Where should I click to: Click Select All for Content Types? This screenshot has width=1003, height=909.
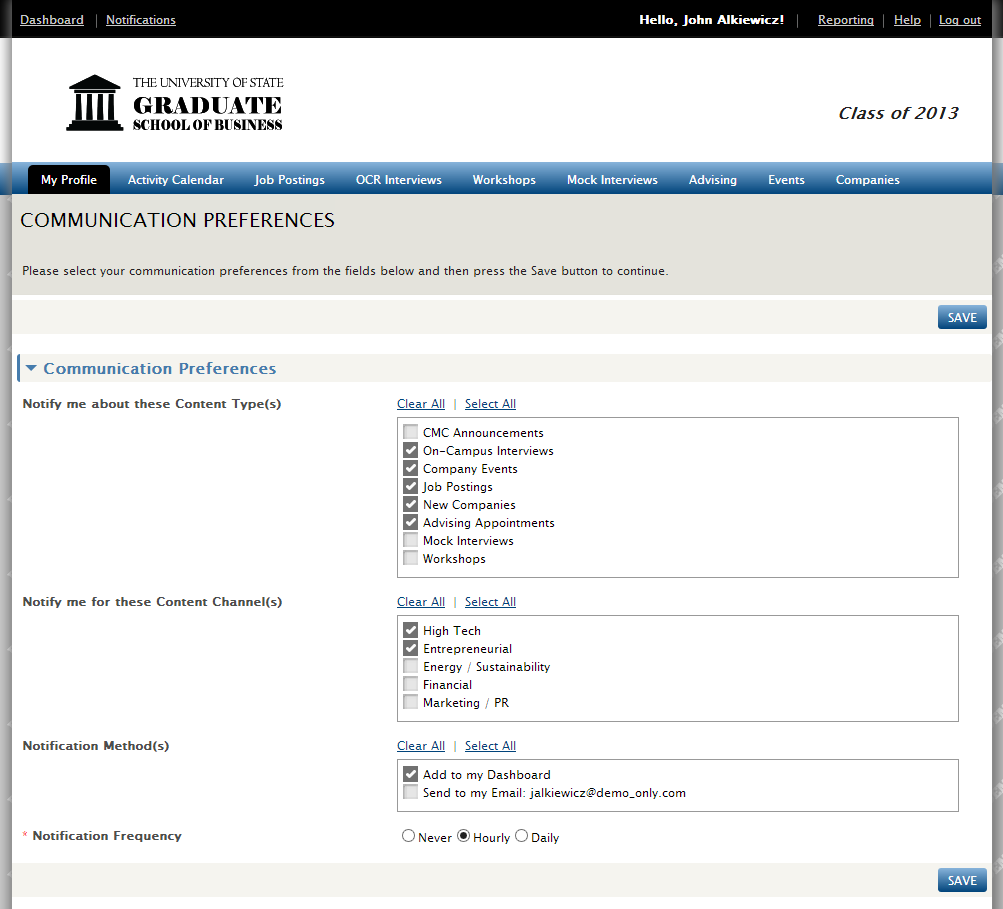pyautogui.click(x=490, y=404)
